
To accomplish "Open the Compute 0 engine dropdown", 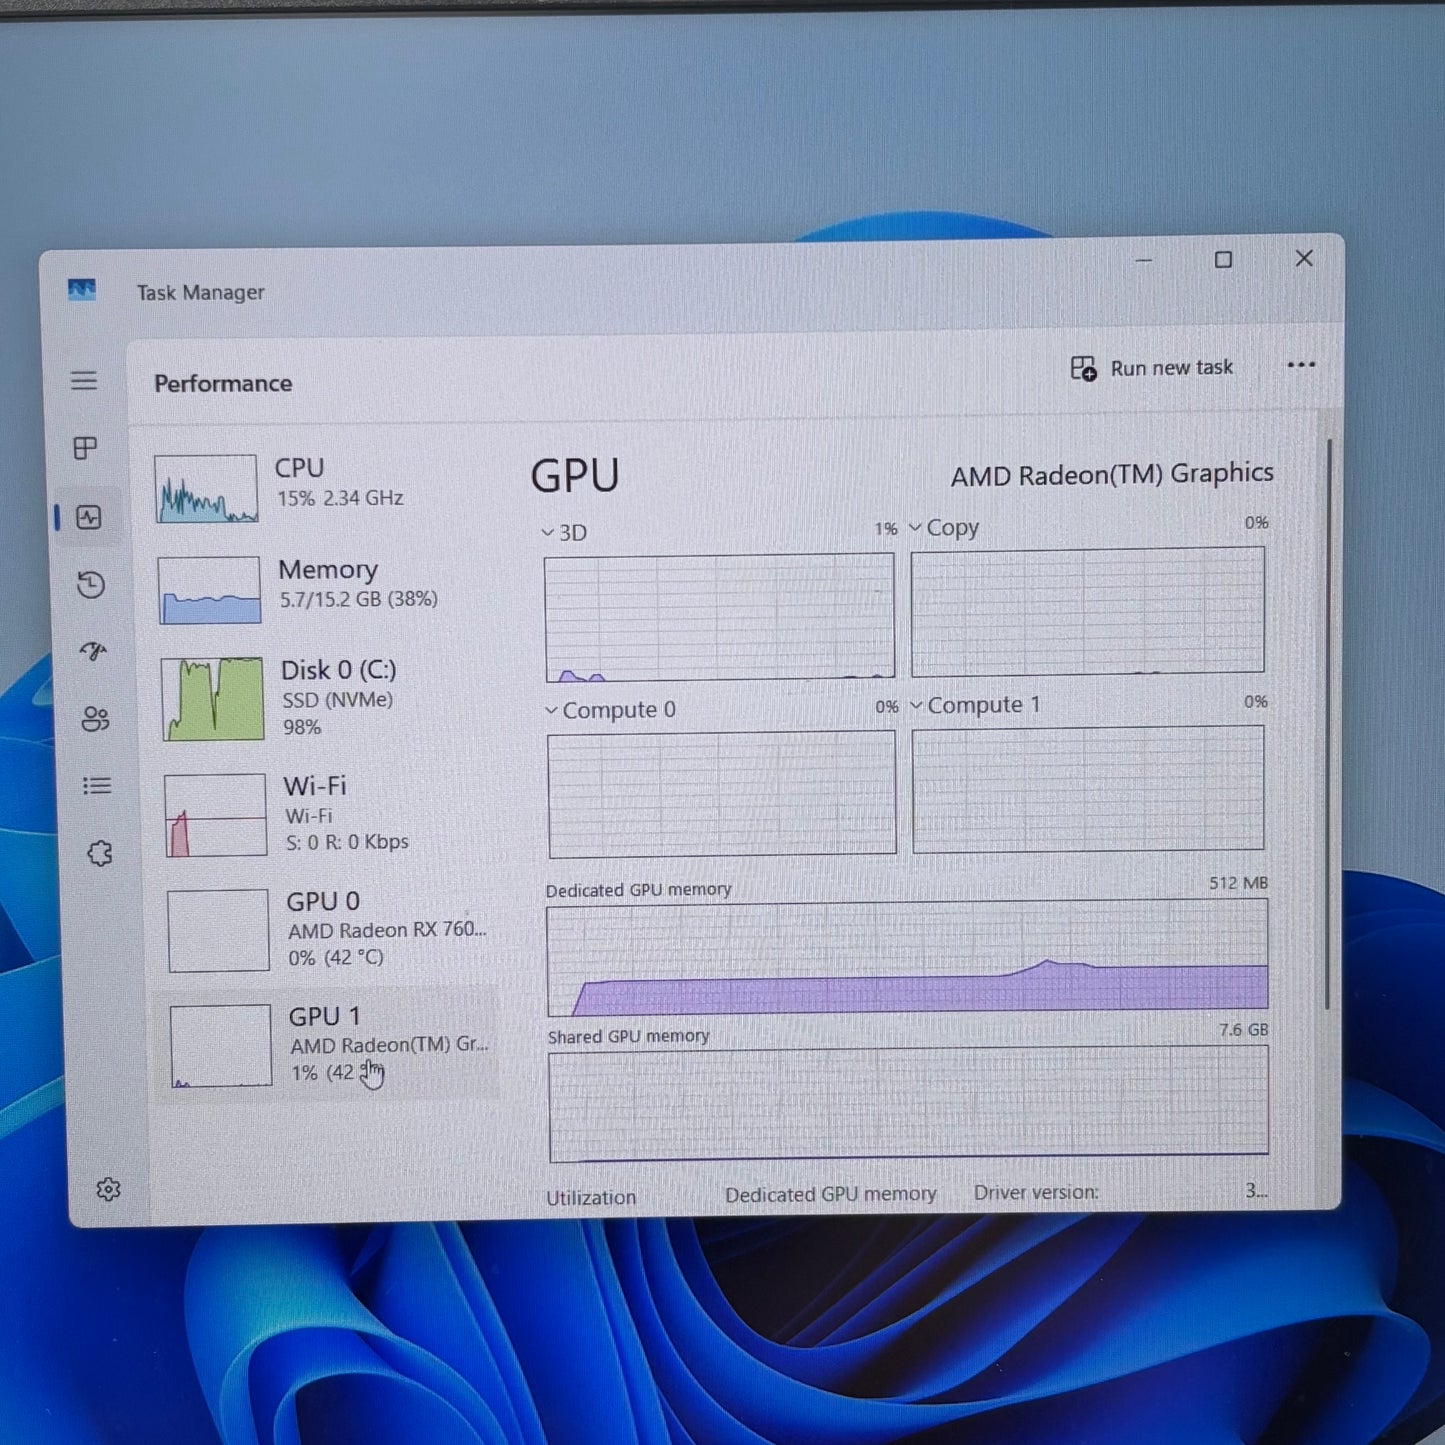I will (x=611, y=710).
